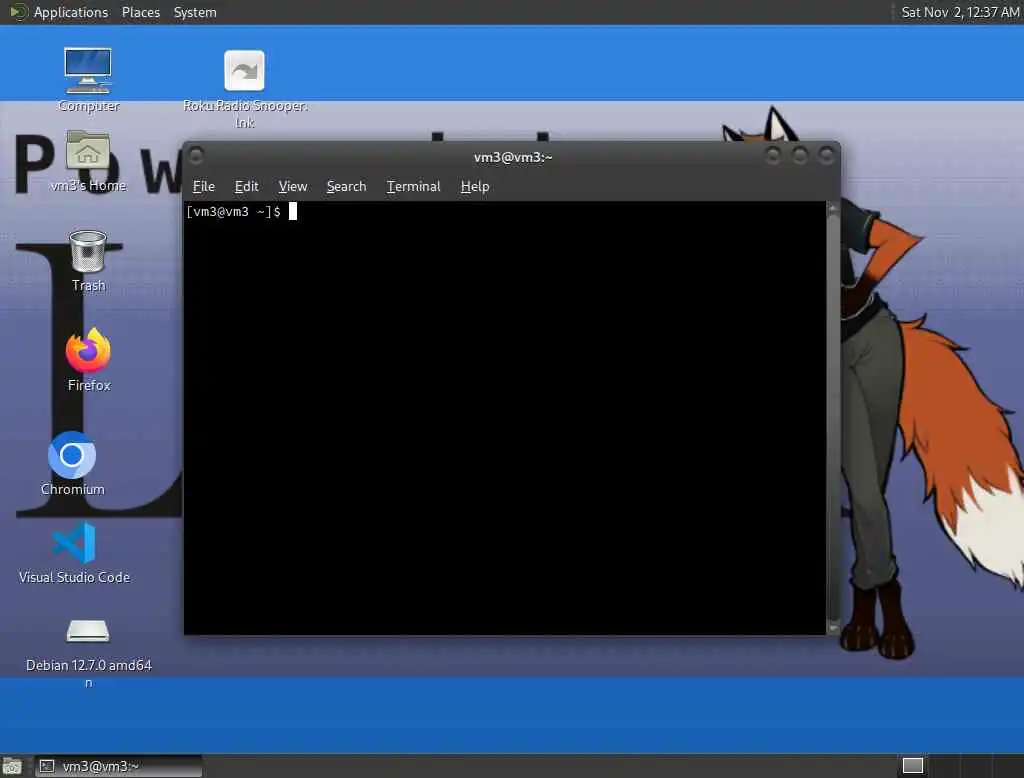
Task: Click the show desktop icon in bottom panel
Action: (12, 766)
